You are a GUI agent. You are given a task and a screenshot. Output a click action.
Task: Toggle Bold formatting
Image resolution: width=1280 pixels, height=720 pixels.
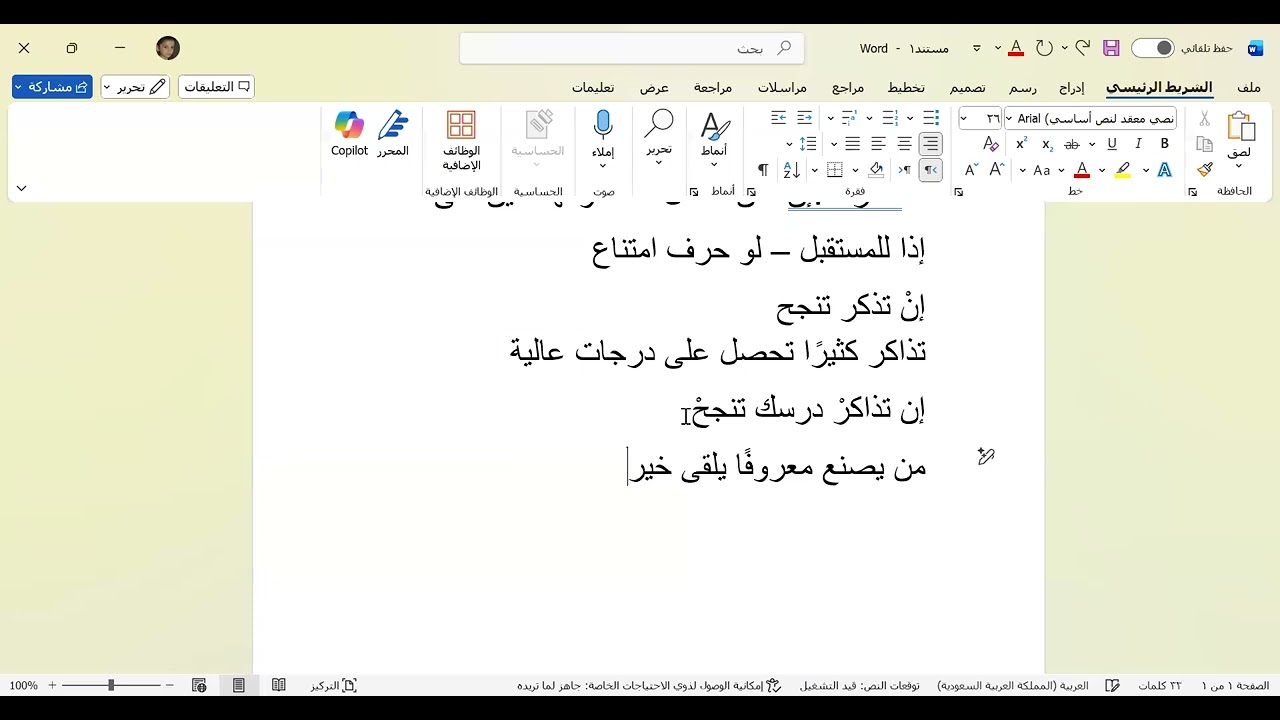[x=1164, y=144]
